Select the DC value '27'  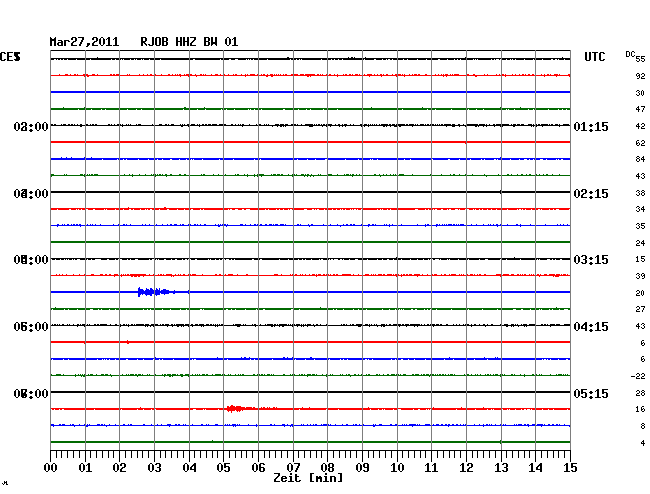[640, 309]
